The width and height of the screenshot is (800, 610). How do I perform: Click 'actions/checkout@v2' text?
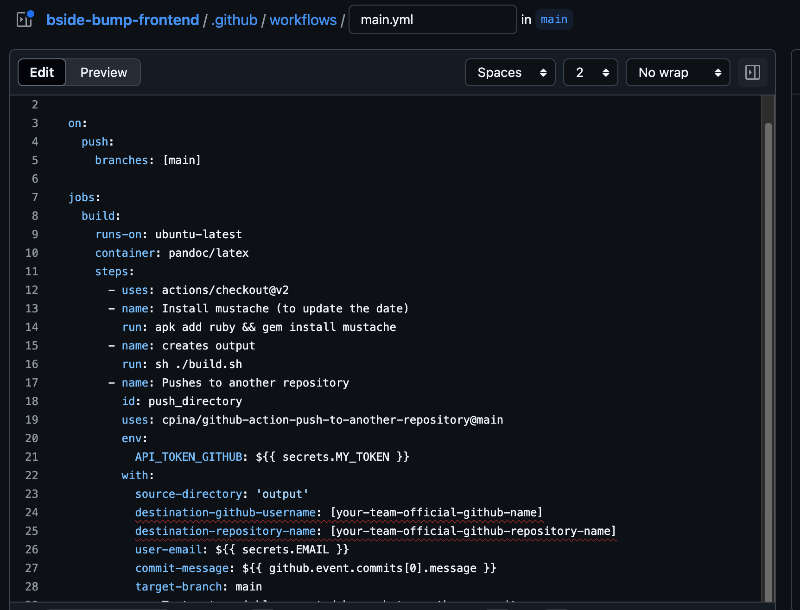225,290
